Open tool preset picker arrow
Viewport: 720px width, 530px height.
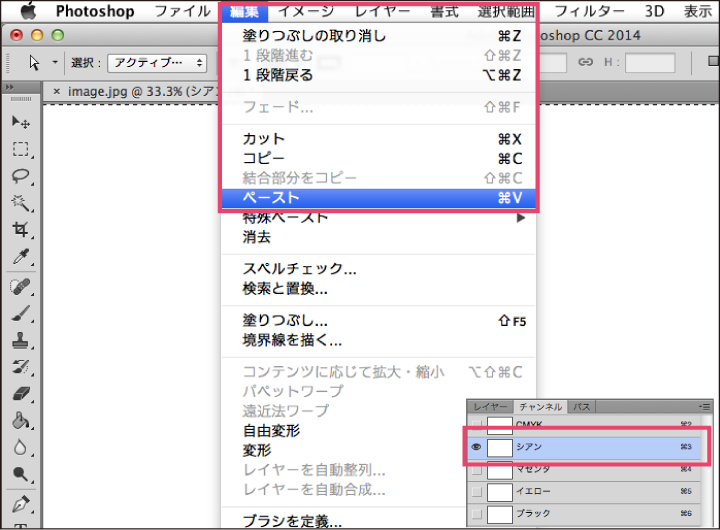(55, 62)
